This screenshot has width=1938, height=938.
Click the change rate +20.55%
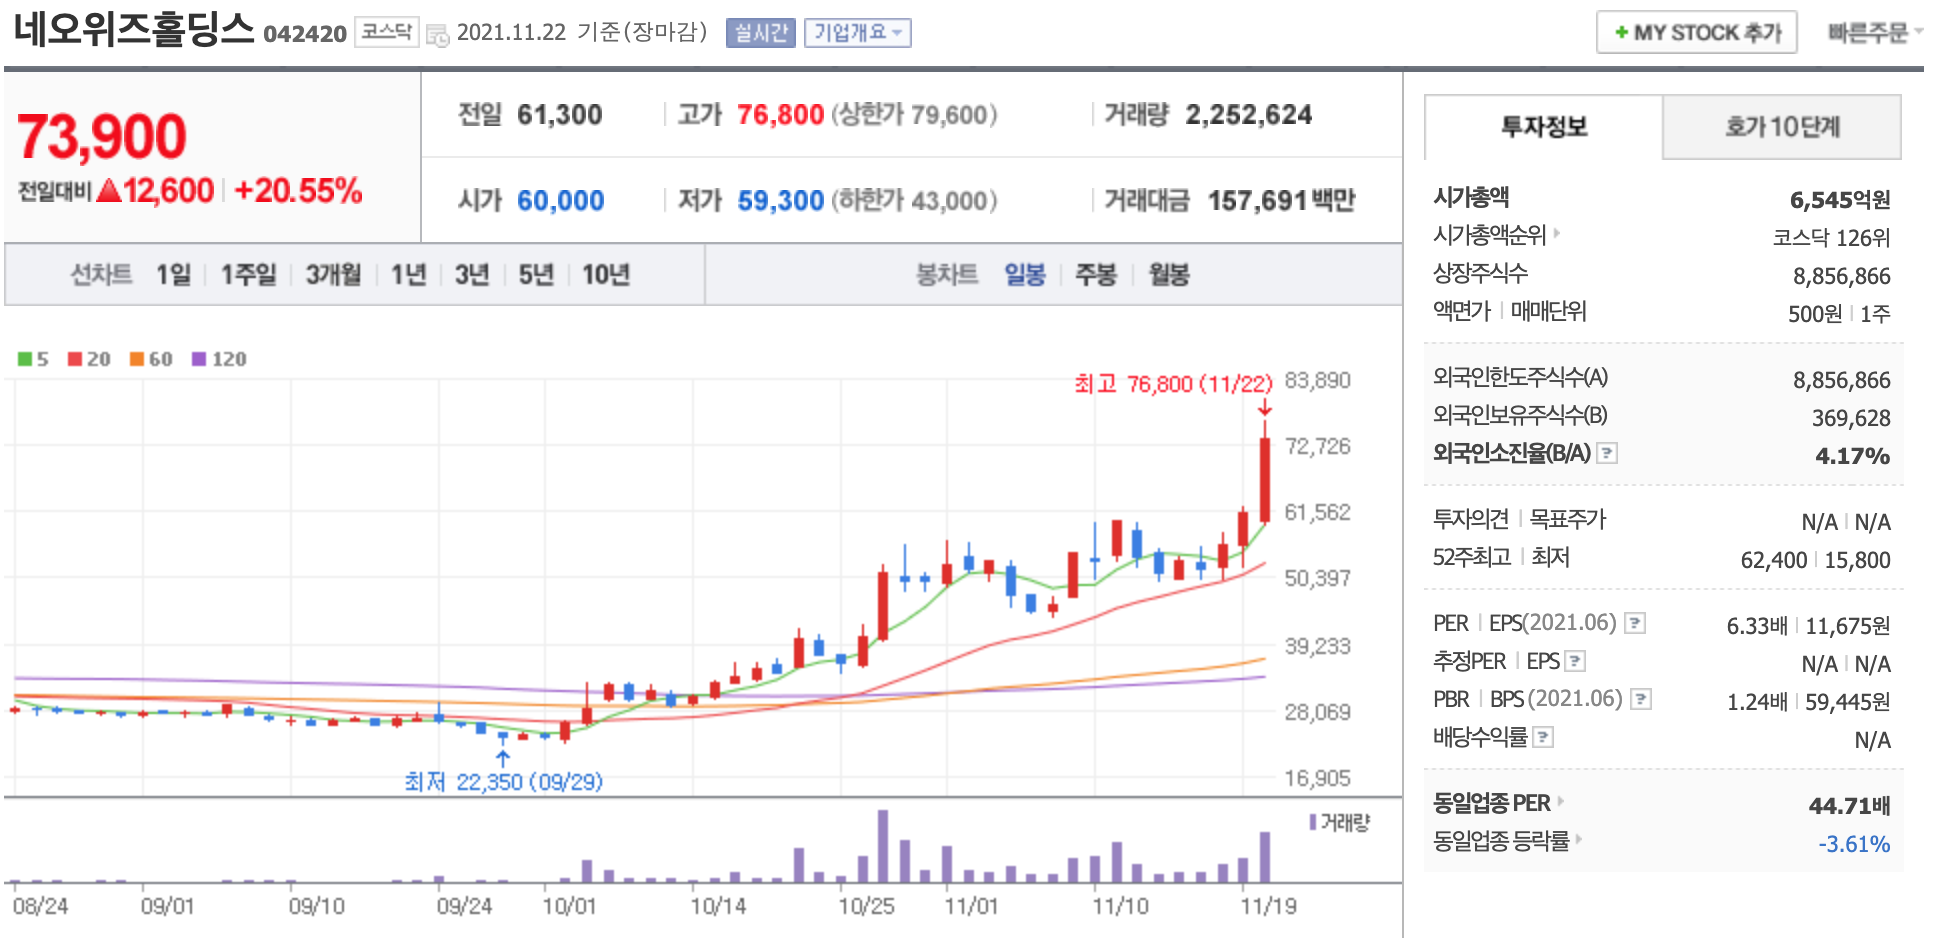298,190
